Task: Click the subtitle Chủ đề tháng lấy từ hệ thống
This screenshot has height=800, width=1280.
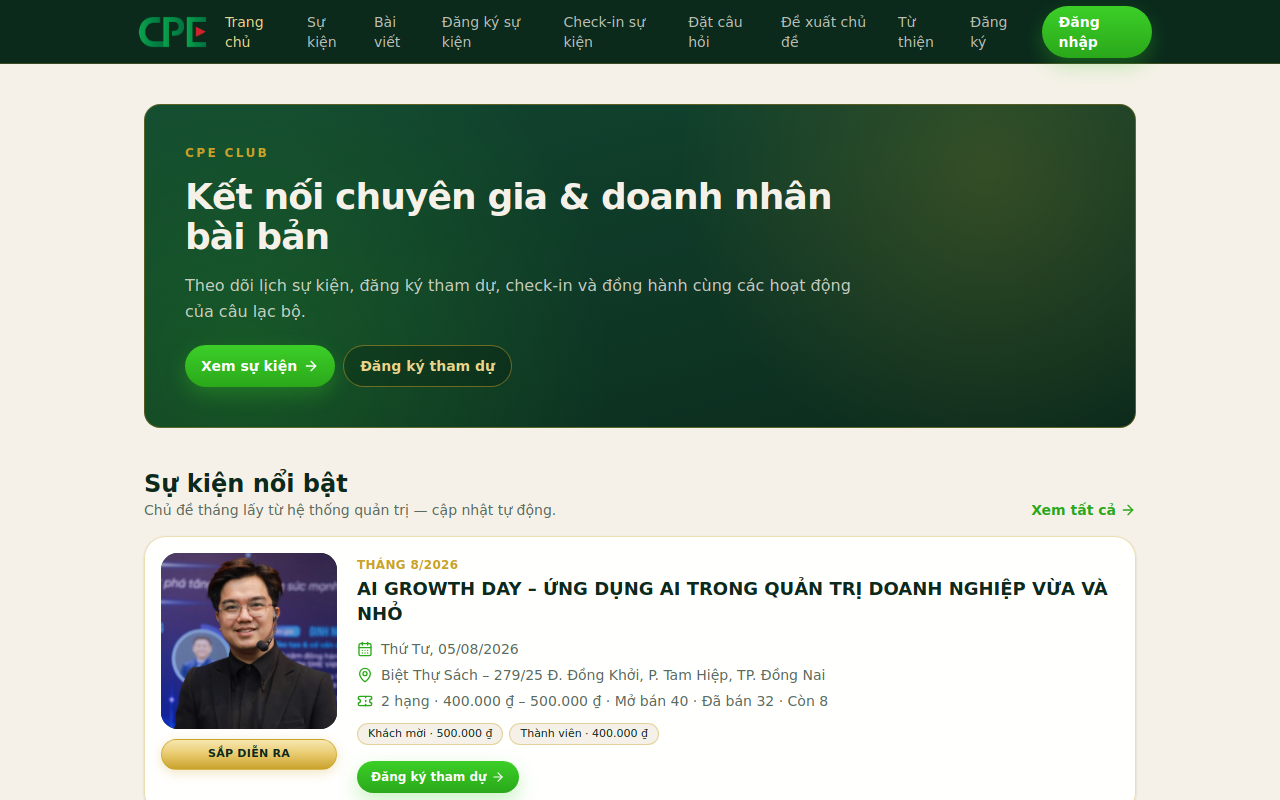Action: click(350, 510)
